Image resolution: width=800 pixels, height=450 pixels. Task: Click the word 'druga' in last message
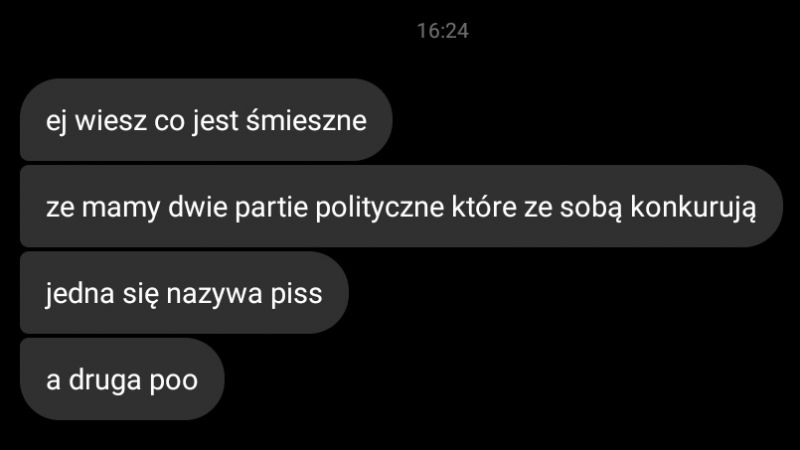pos(105,381)
